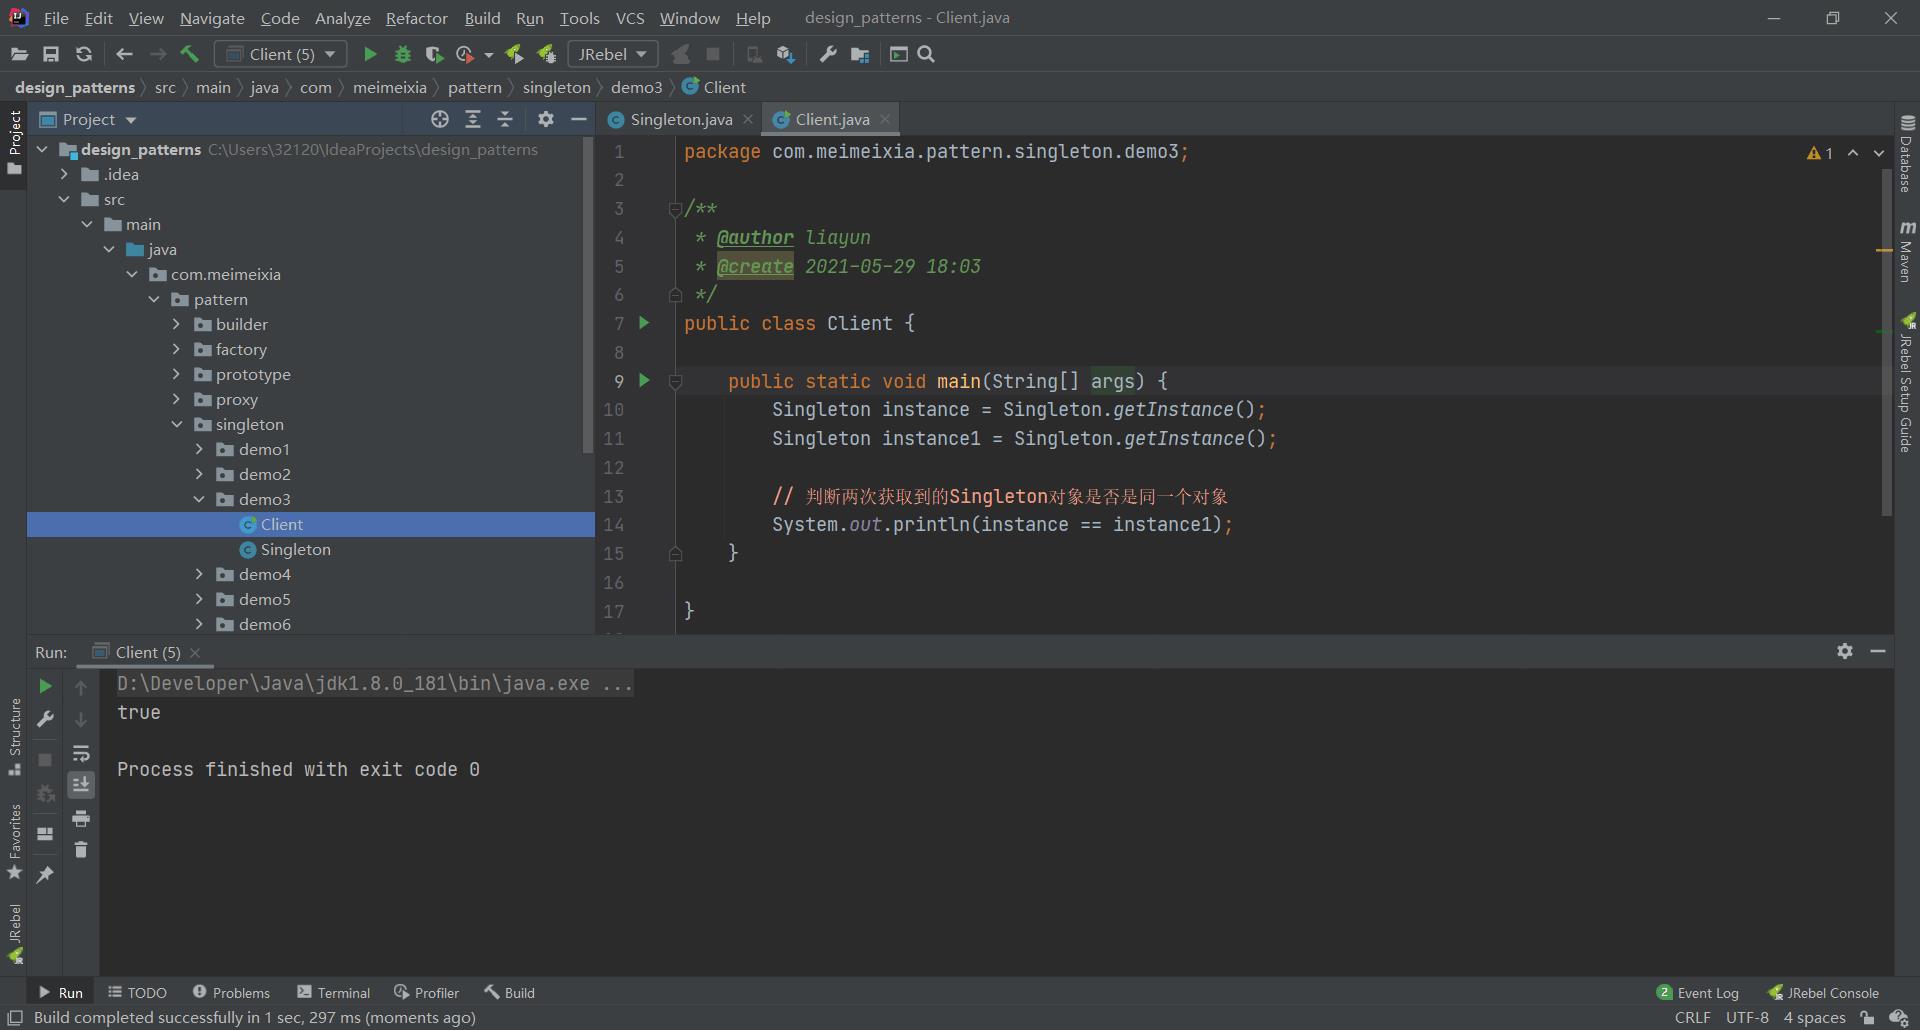Toggle the Favorites tool window
Image resolution: width=1920 pixels, height=1030 pixels.
14,842
